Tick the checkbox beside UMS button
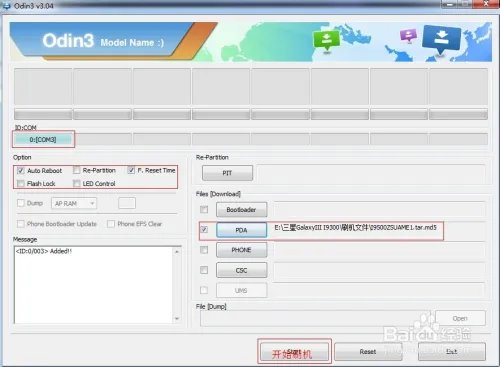This screenshot has width=500, height=367. coord(204,290)
